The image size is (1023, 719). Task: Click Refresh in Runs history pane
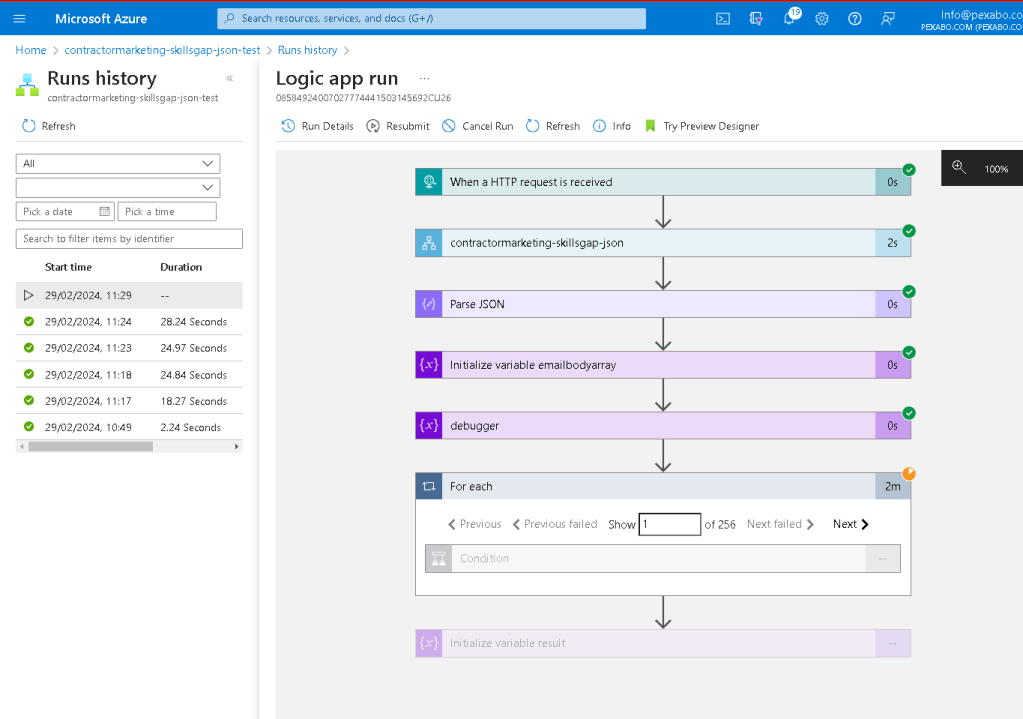pyautogui.click(x=49, y=126)
